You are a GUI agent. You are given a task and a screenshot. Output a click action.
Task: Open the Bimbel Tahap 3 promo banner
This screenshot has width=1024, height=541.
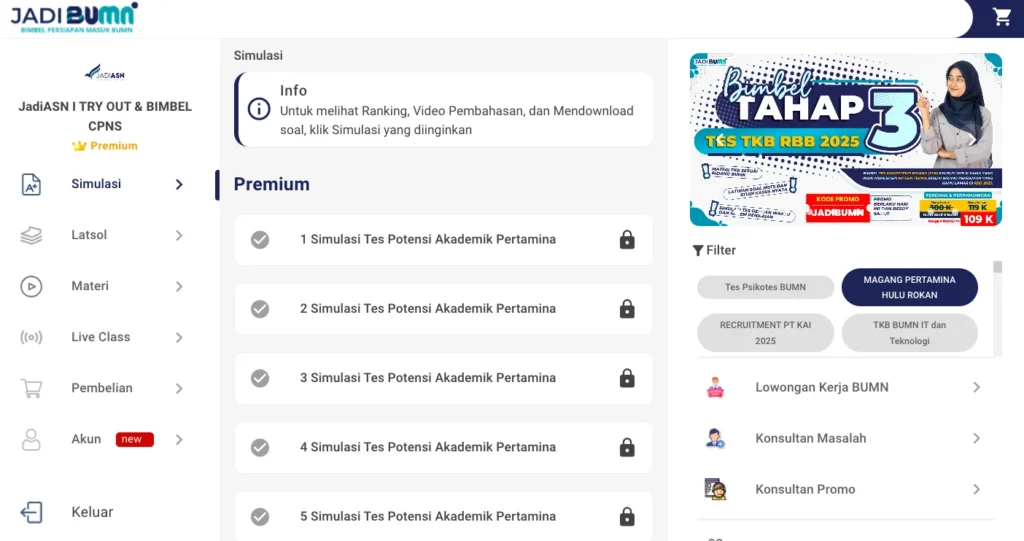846,139
